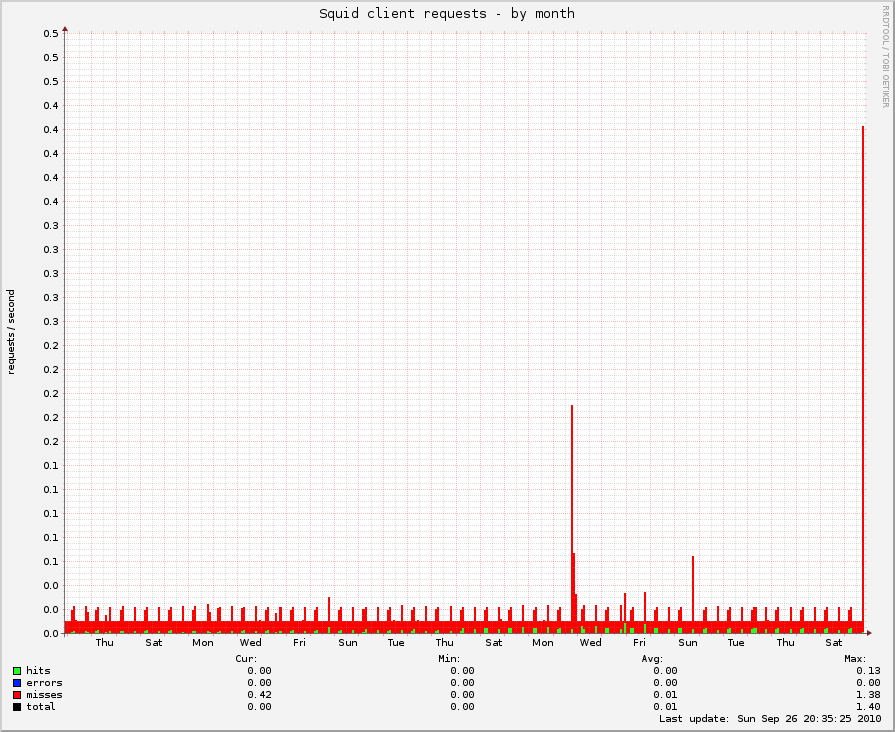This screenshot has width=895, height=732.
Task: Select the misses Avg value 0.01
Action: [666, 695]
